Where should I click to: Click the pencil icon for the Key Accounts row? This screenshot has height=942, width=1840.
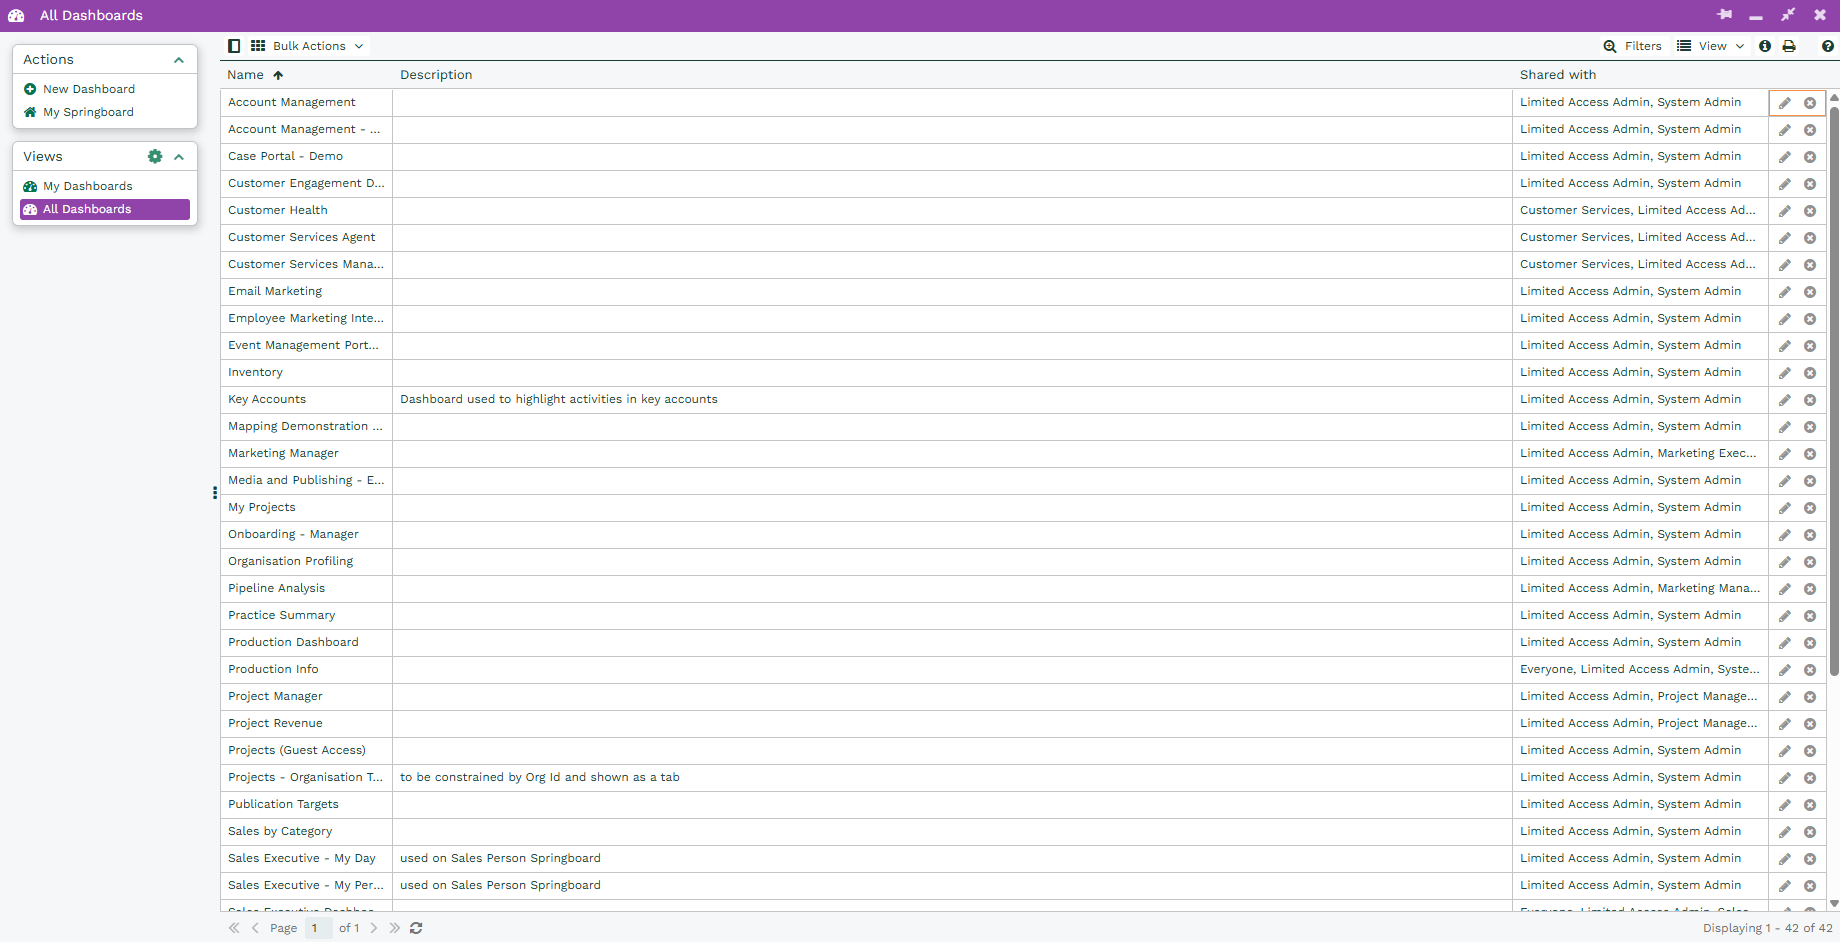[1784, 400]
